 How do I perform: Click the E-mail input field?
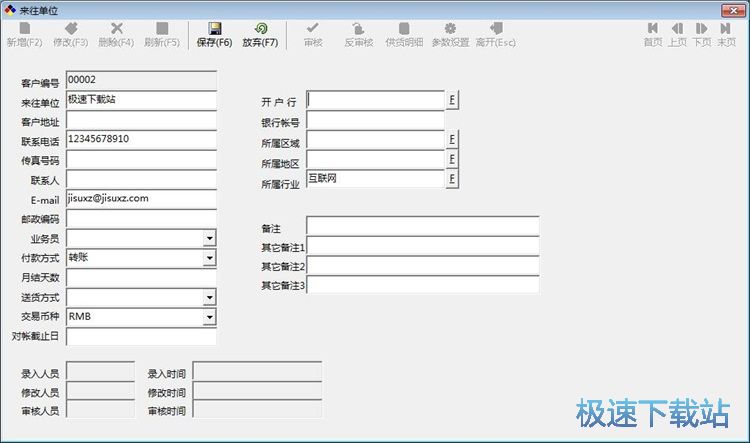click(x=141, y=199)
